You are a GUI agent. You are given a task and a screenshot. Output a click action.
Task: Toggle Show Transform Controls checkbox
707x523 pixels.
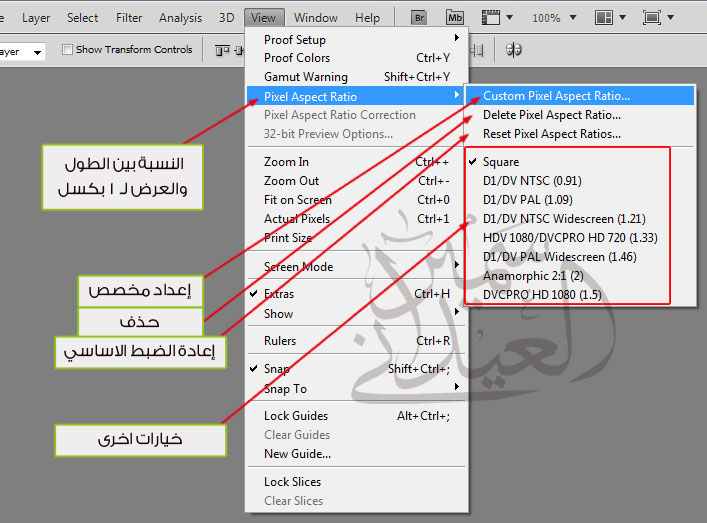67,50
